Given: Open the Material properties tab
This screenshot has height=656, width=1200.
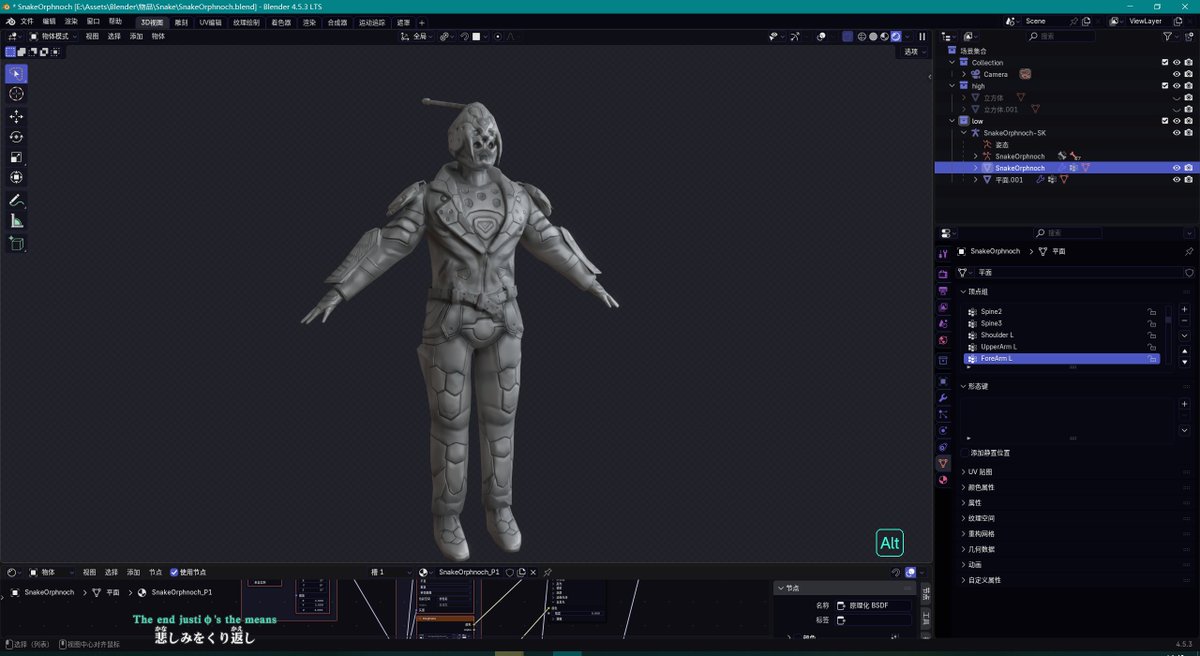Looking at the screenshot, I should (x=943, y=480).
